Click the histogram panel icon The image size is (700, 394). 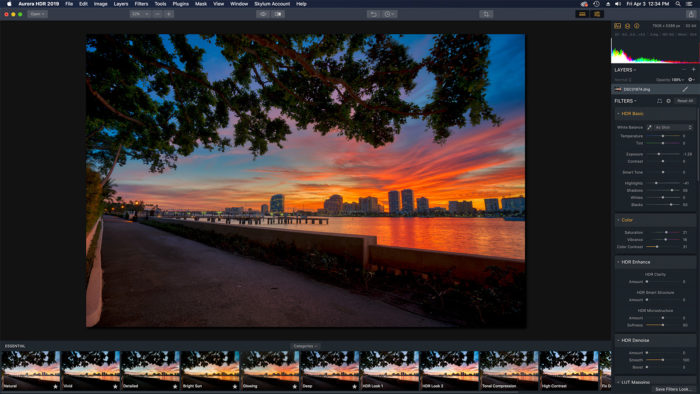pos(618,26)
